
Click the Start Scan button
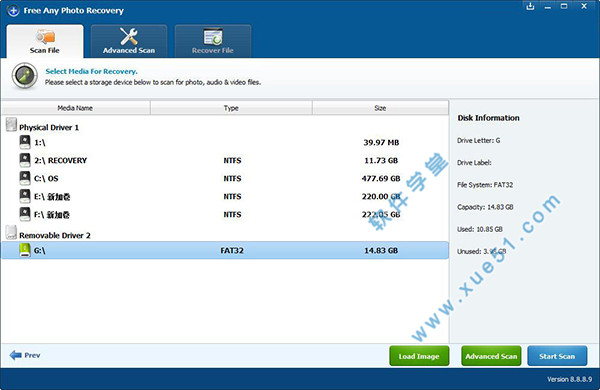click(x=557, y=356)
